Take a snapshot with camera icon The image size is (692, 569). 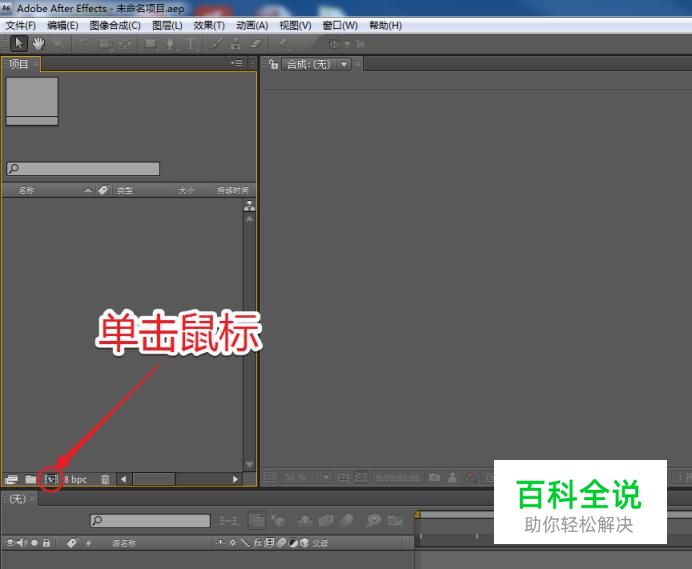click(434, 477)
